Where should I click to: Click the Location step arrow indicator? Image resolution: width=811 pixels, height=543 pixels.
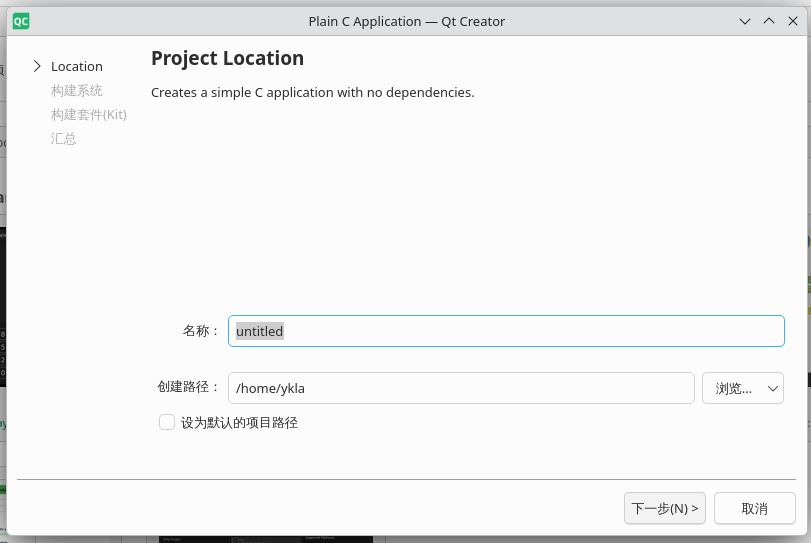pyautogui.click(x=37, y=66)
